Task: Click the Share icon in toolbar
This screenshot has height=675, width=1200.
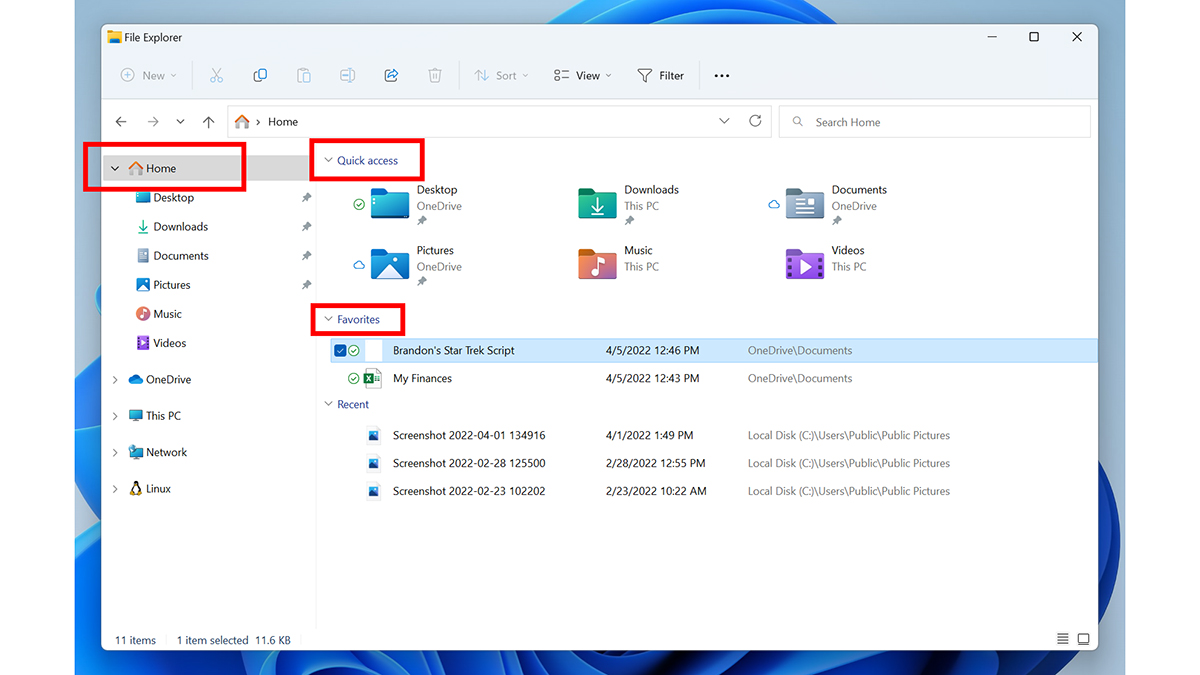Action: point(391,75)
